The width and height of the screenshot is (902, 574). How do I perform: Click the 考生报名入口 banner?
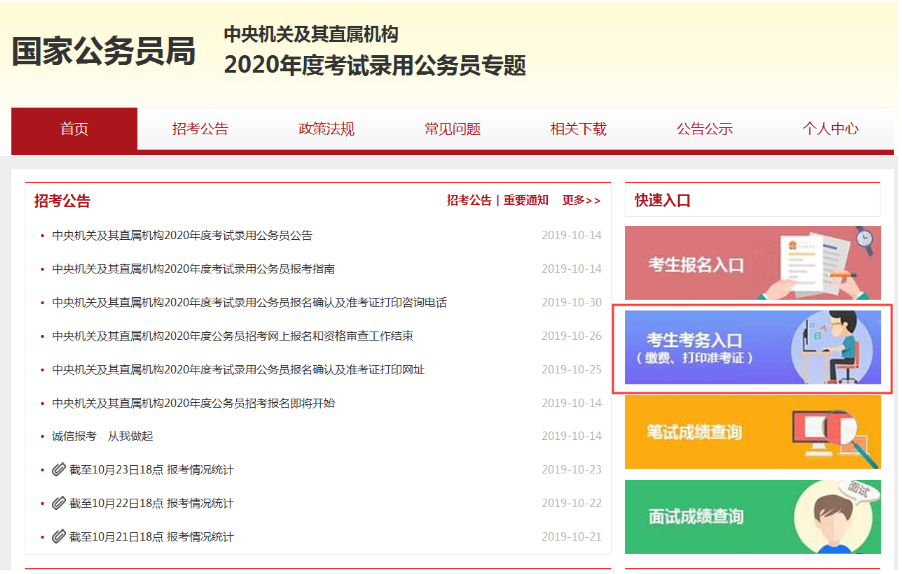click(x=752, y=263)
